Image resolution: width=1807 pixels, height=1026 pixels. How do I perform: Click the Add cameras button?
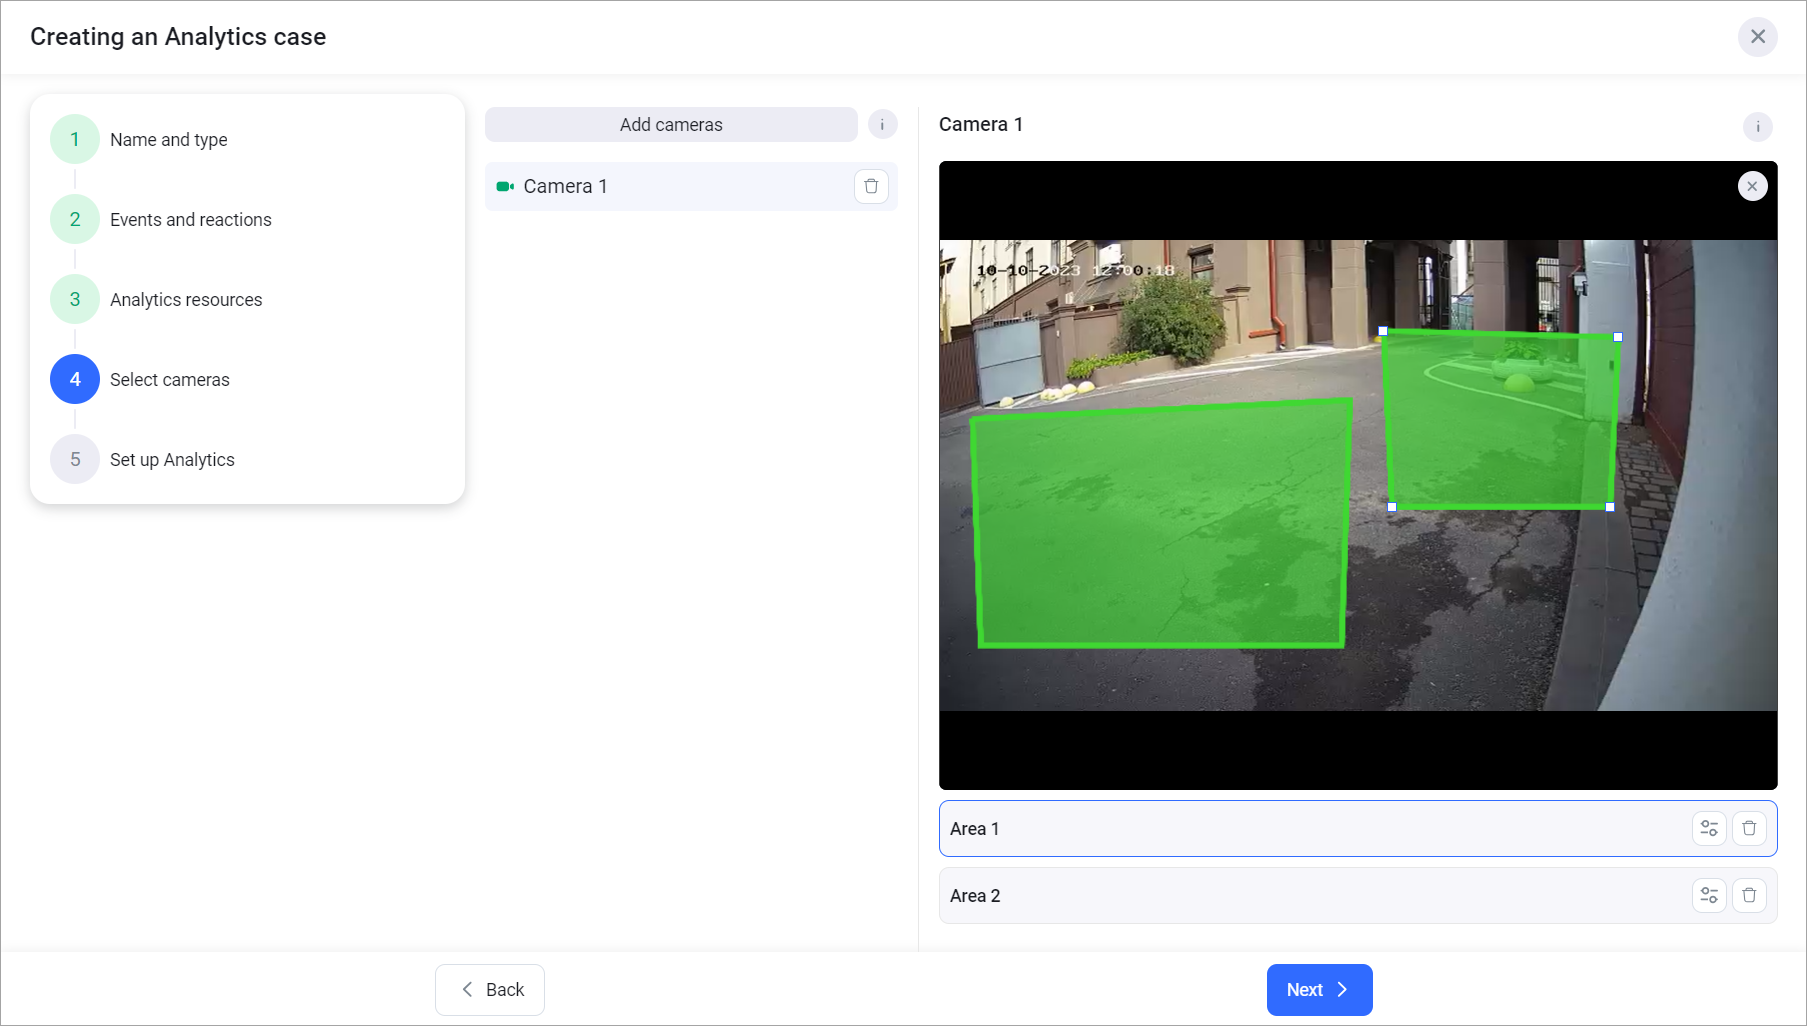click(671, 125)
